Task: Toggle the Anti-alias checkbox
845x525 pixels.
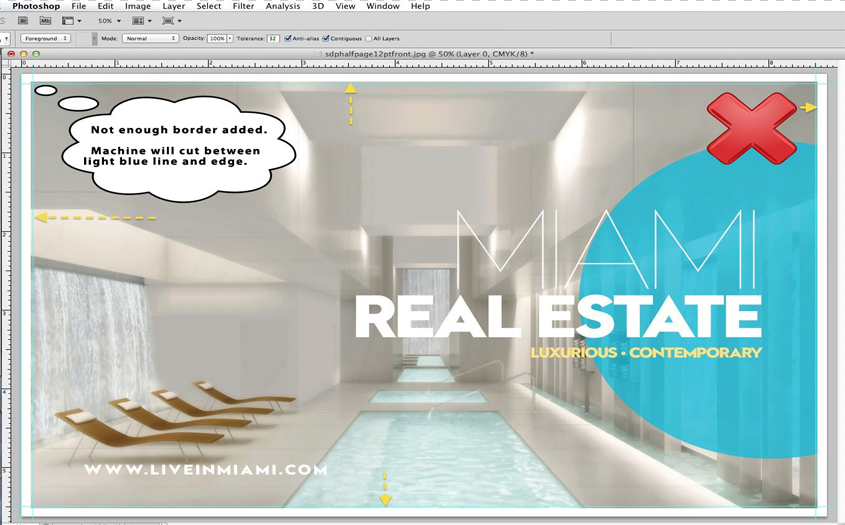Action: 288,38
